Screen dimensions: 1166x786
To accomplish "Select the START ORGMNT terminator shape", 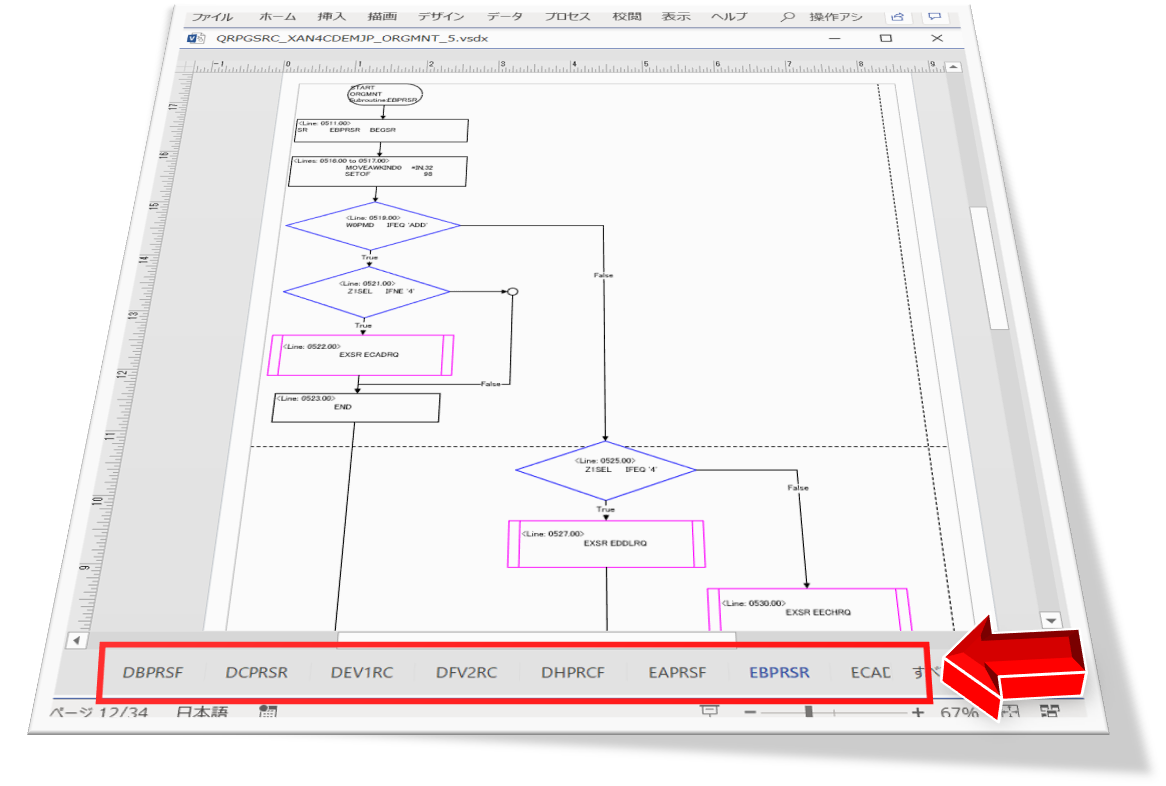I will pos(385,94).
